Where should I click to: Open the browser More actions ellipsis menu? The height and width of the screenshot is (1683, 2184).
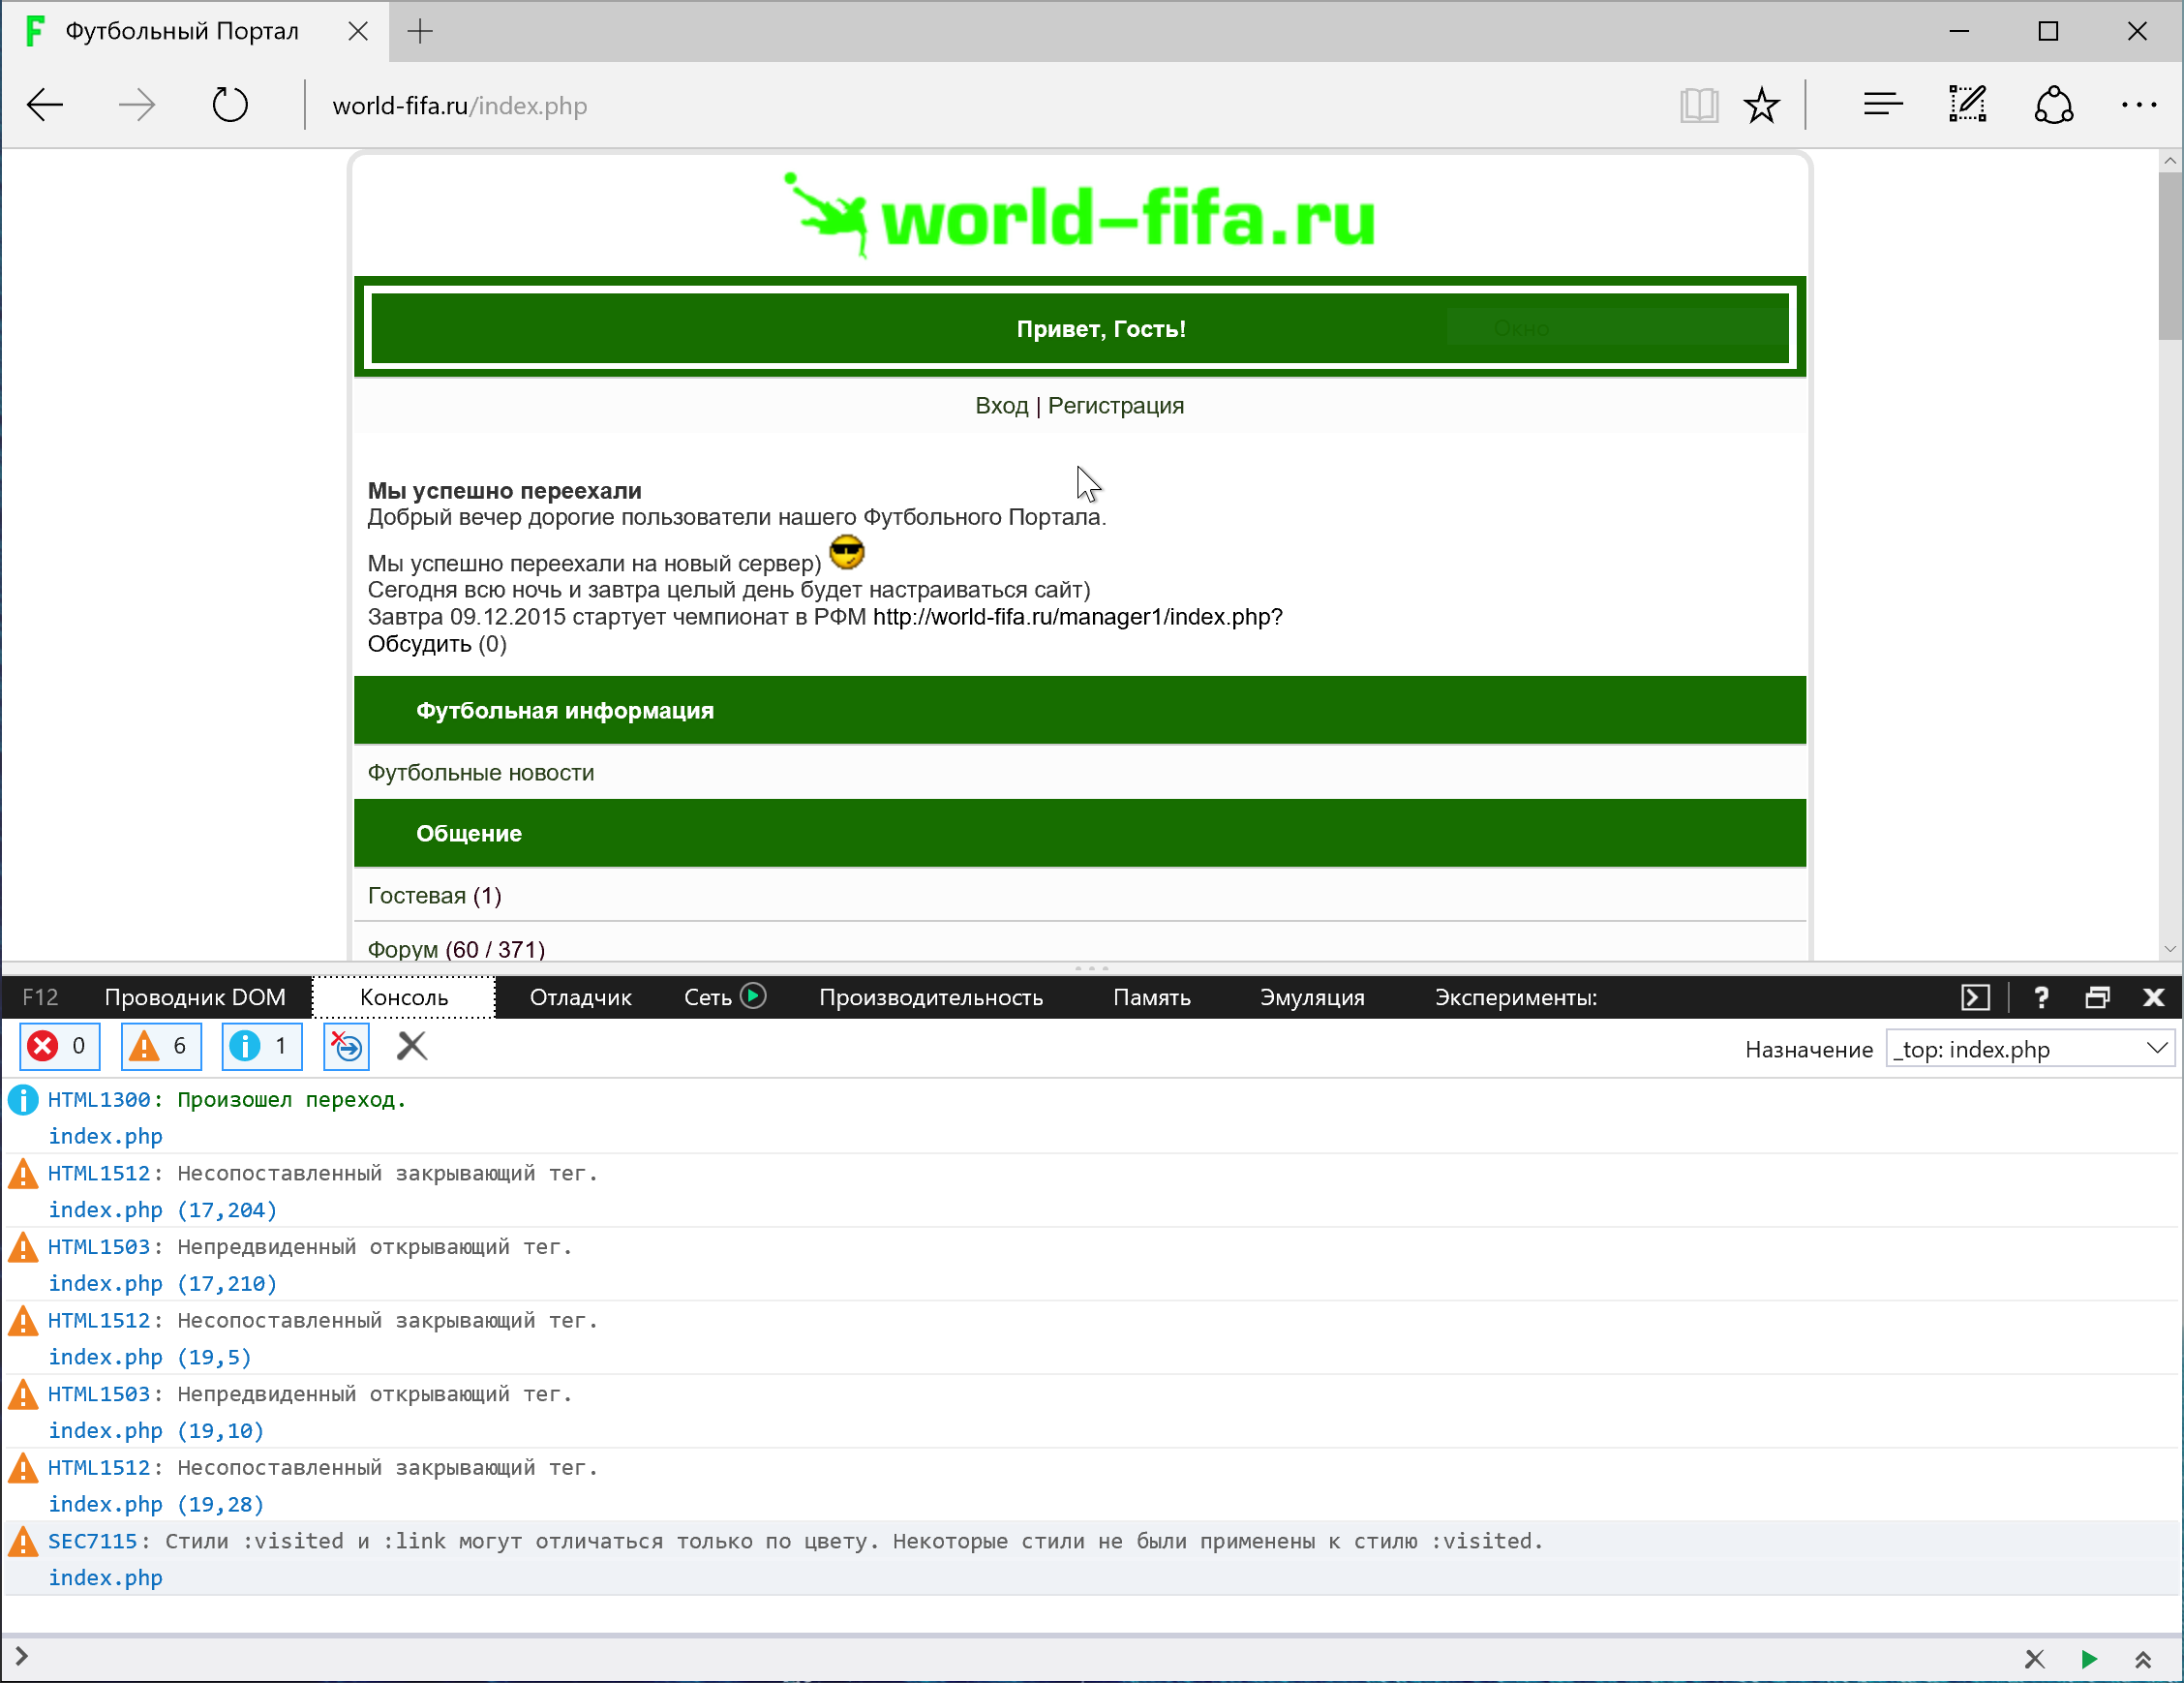2139,105
